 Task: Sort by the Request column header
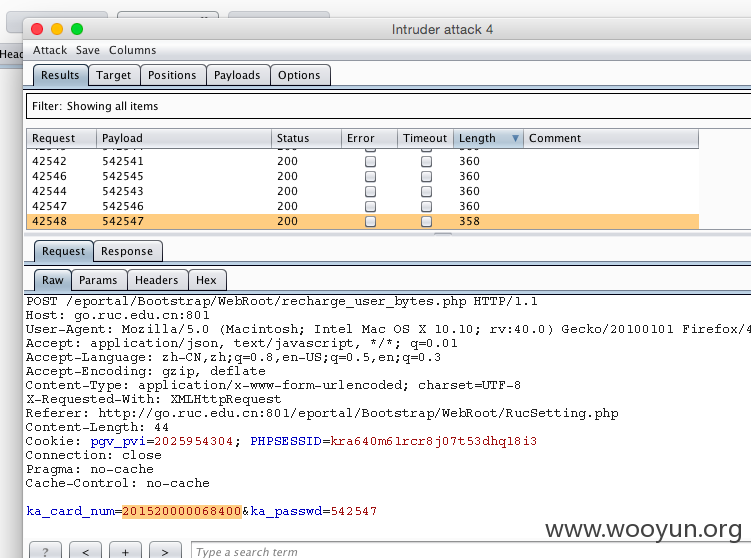[x=61, y=138]
